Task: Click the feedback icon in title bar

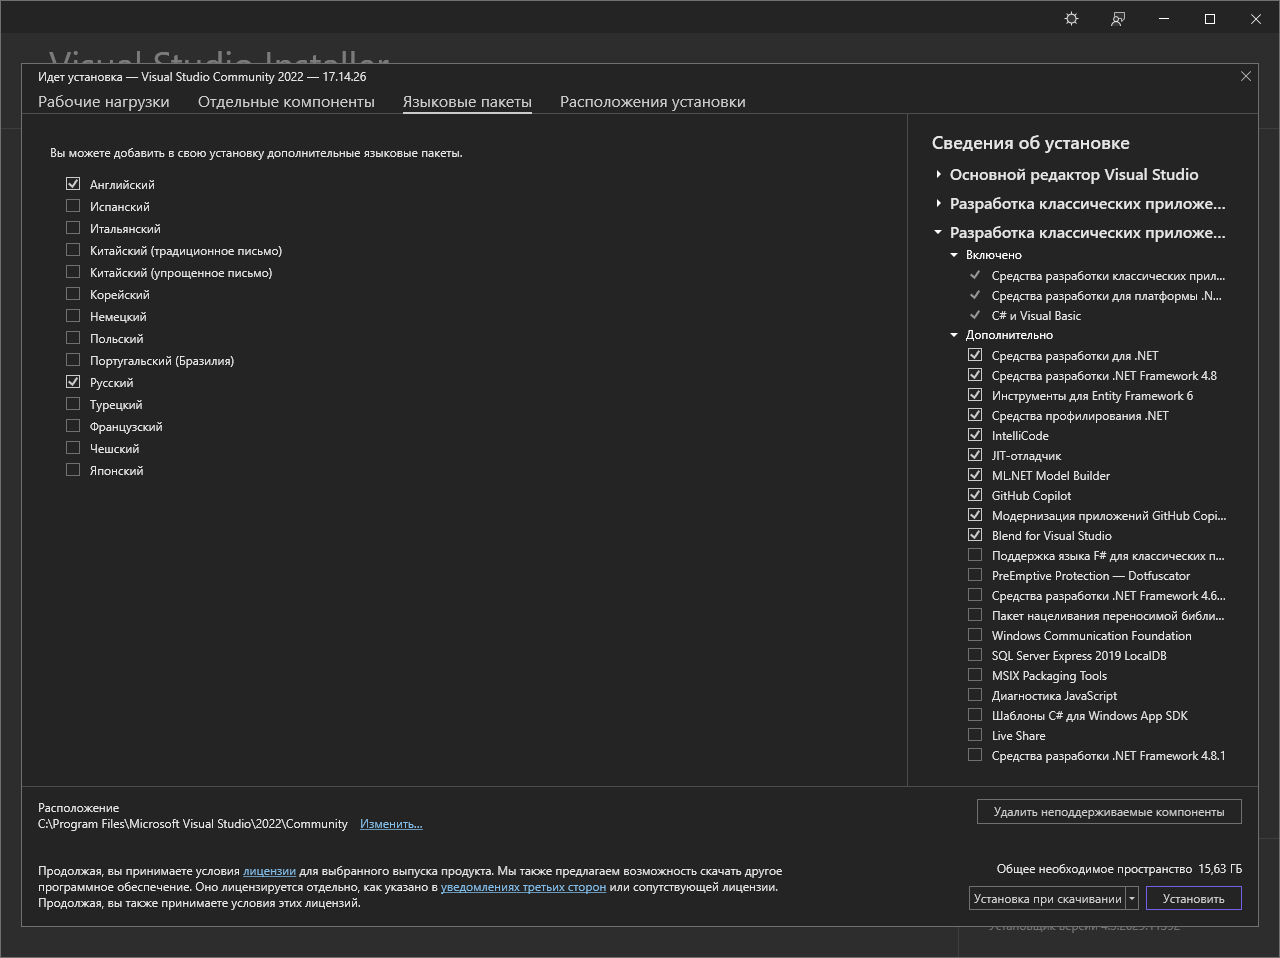Action: tap(1118, 19)
